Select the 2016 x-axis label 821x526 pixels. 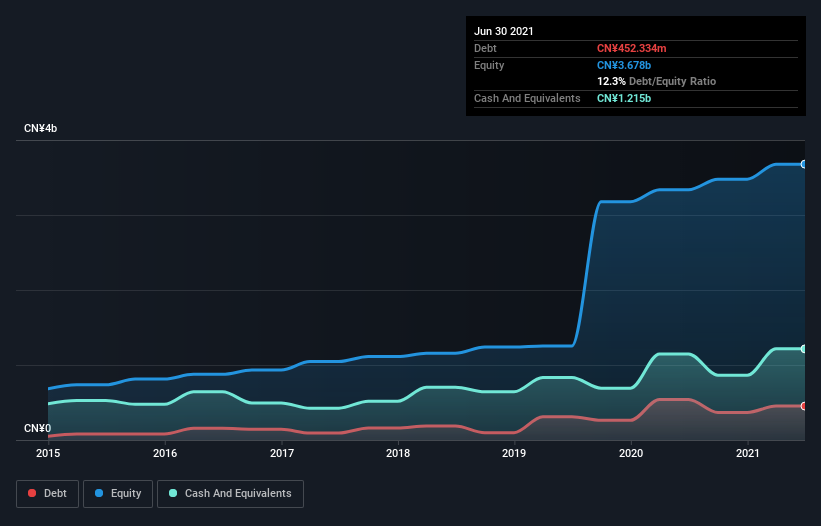[x=165, y=453]
